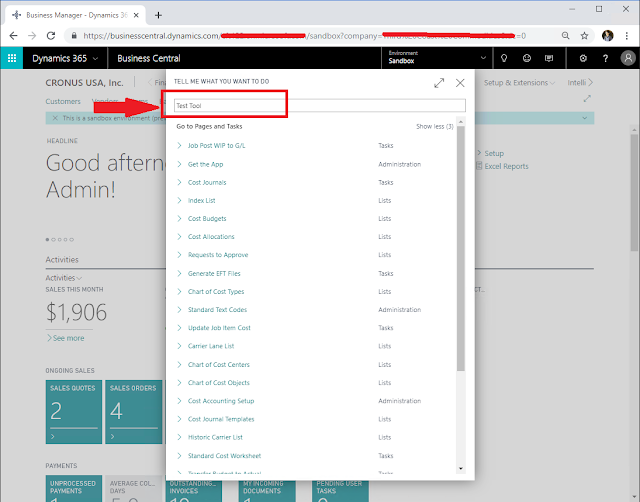Screen dimensions: 640x502
Task: Open Cost Allocations from results
Action: click(211, 237)
